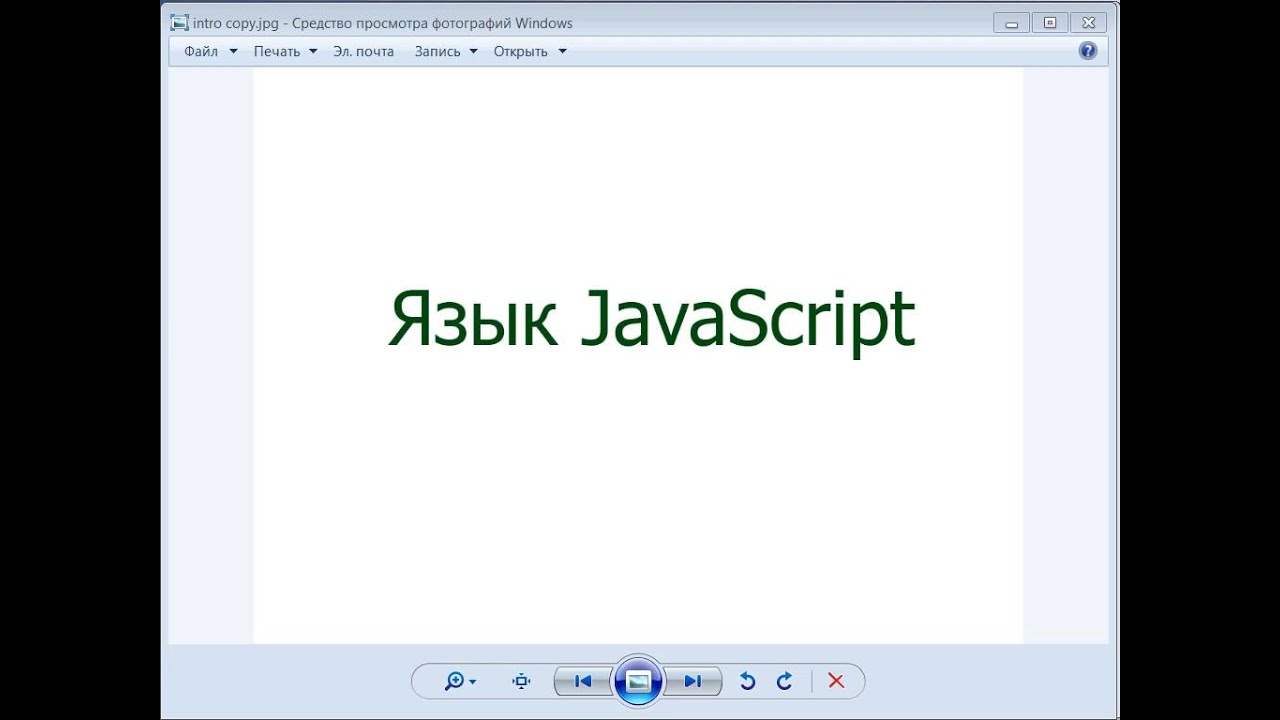Click the Язык JavaScript image
The image size is (1280, 720).
point(650,320)
